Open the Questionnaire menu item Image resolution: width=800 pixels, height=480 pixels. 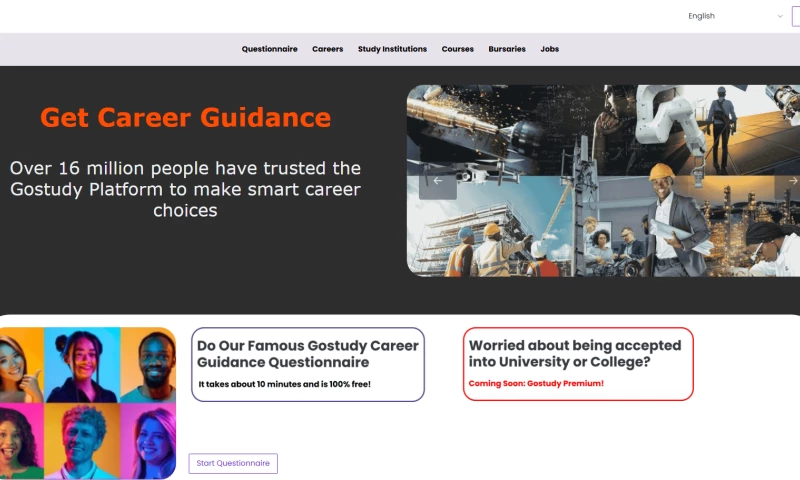[269, 49]
